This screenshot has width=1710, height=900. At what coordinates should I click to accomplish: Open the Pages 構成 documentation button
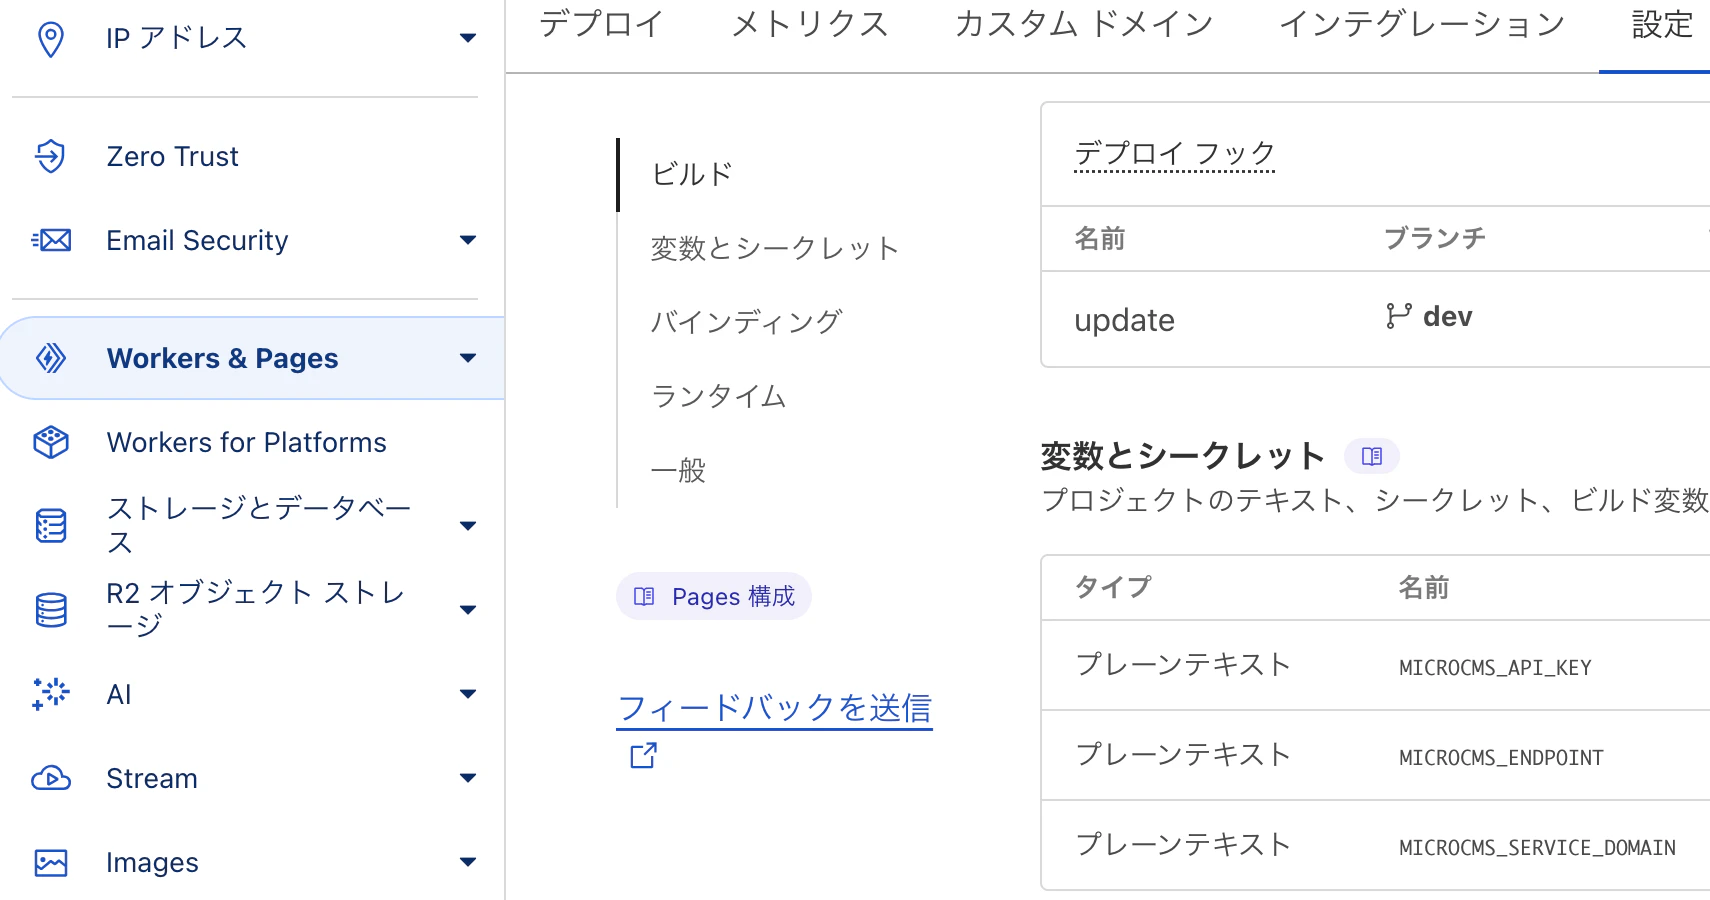(714, 597)
